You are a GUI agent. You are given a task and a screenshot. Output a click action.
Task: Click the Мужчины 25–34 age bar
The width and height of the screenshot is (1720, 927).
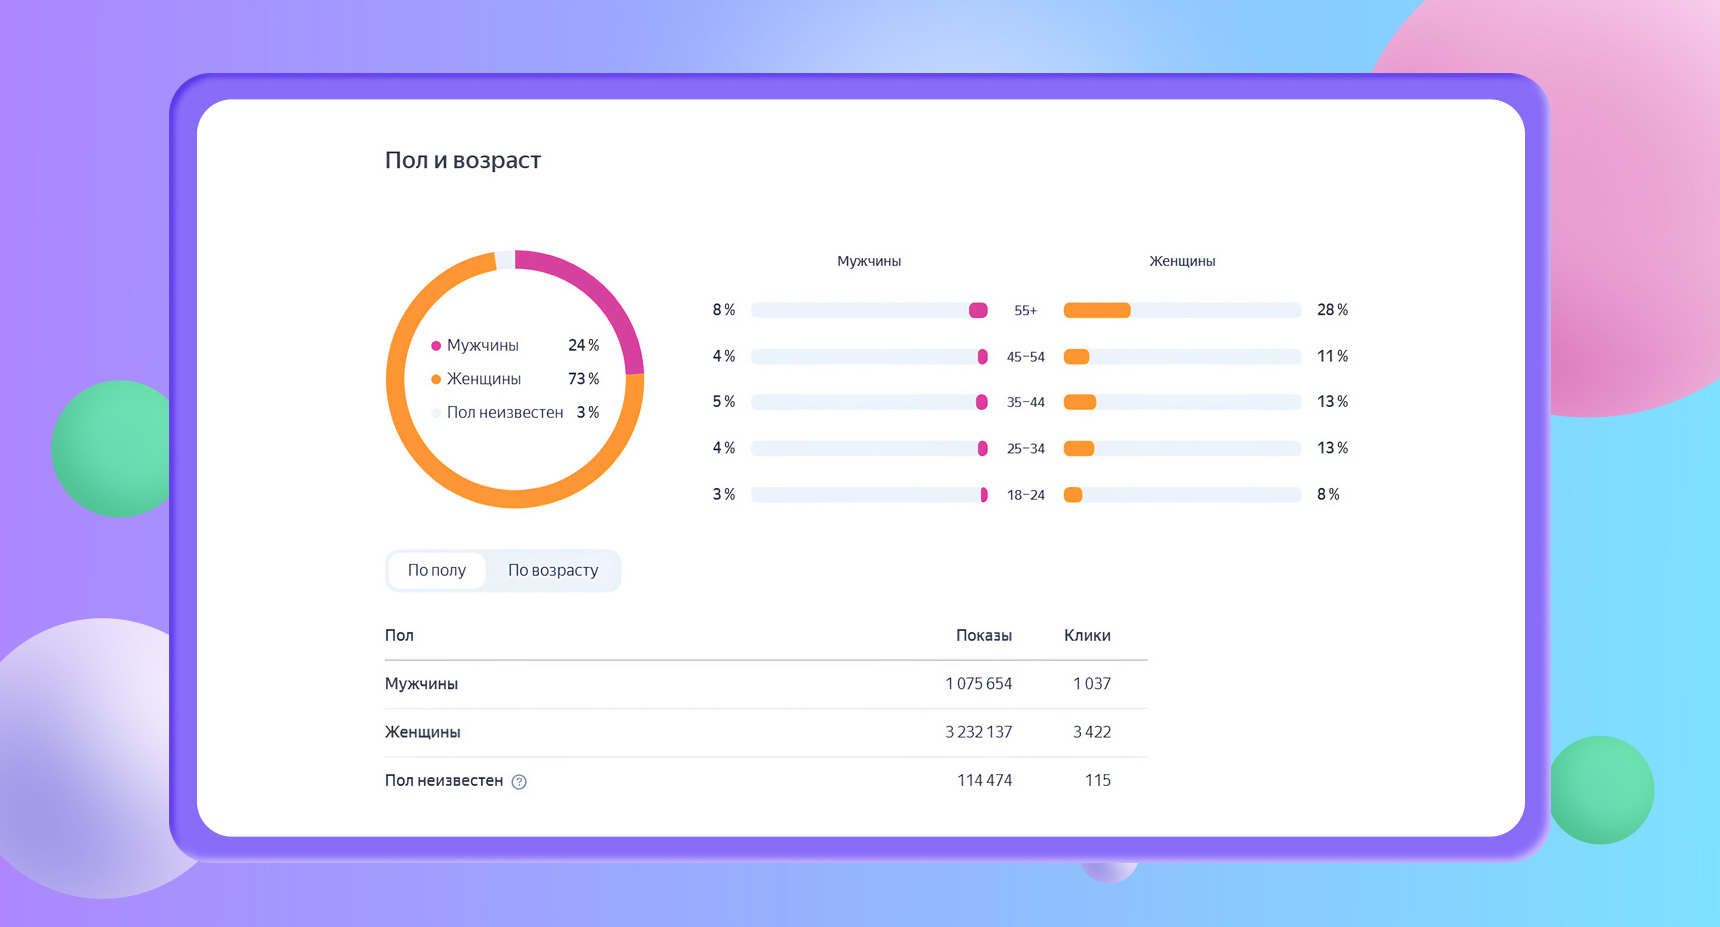(x=869, y=449)
